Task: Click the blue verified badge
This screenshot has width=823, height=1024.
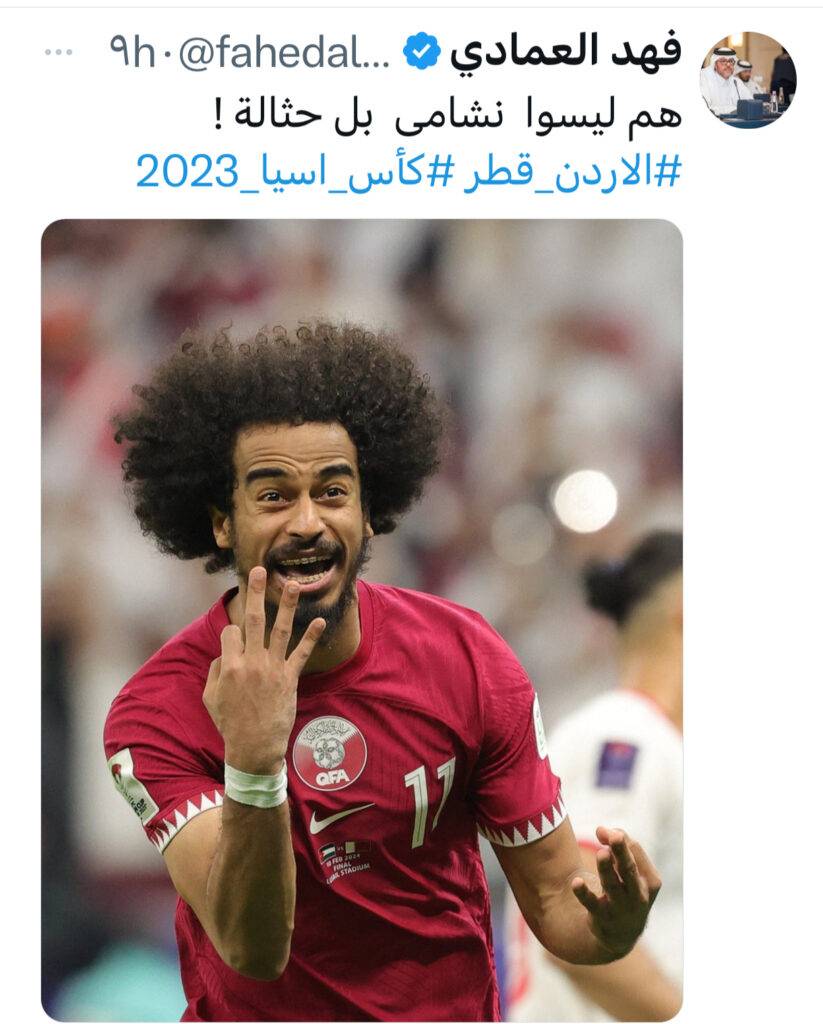Action: [421, 52]
